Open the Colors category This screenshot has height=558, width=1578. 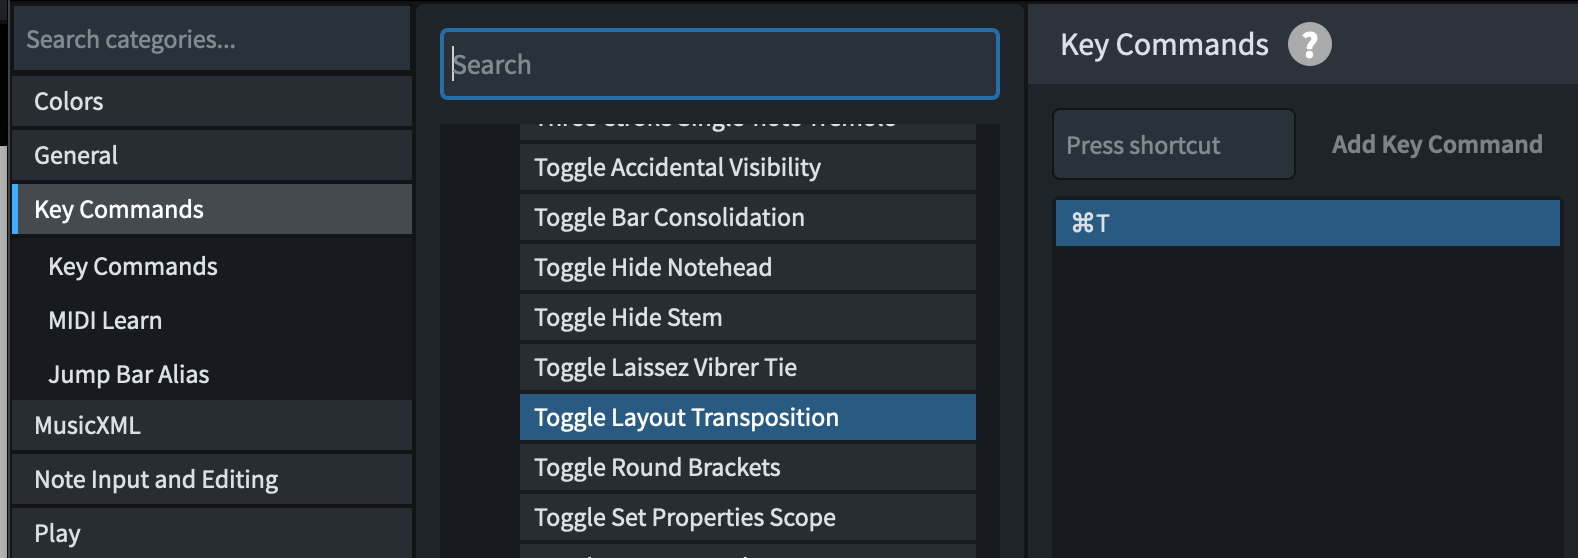click(x=211, y=102)
